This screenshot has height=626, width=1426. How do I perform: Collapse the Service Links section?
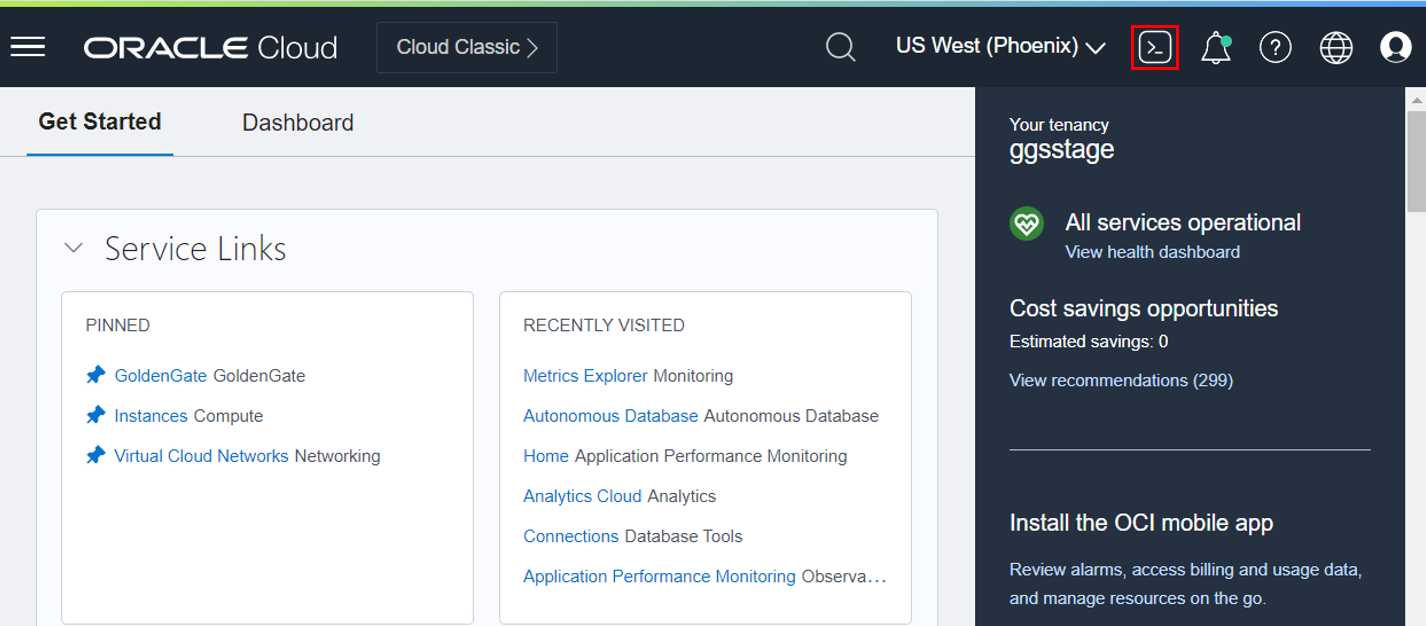click(x=73, y=247)
